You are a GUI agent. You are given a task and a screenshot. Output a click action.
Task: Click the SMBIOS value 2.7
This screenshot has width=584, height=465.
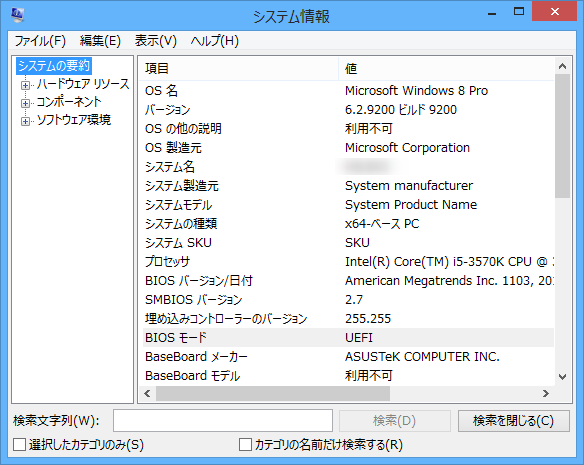coord(354,300)
